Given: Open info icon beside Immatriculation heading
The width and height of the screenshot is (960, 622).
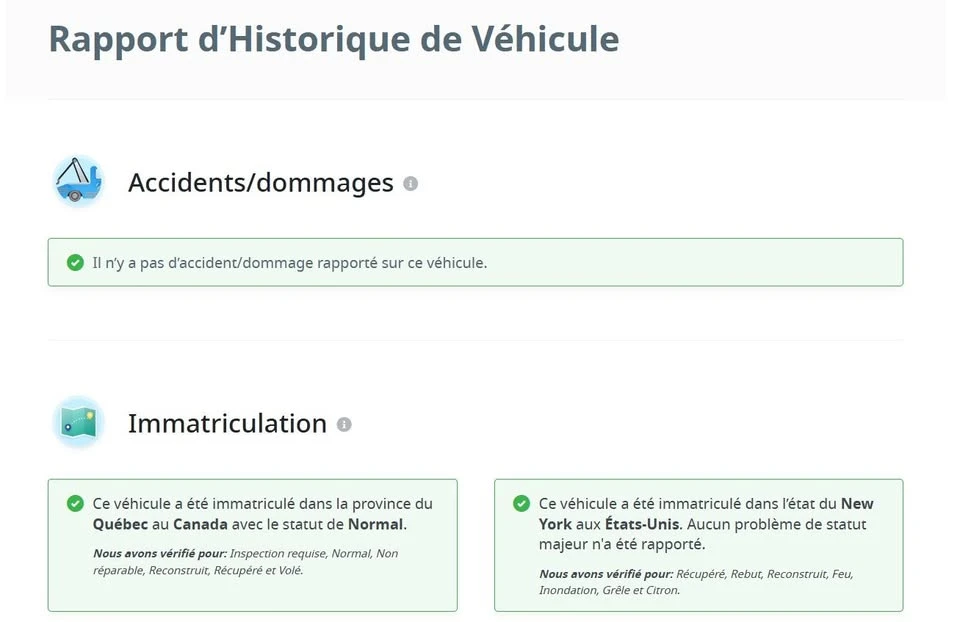Looking at the screenshot, I should point(344,424).
